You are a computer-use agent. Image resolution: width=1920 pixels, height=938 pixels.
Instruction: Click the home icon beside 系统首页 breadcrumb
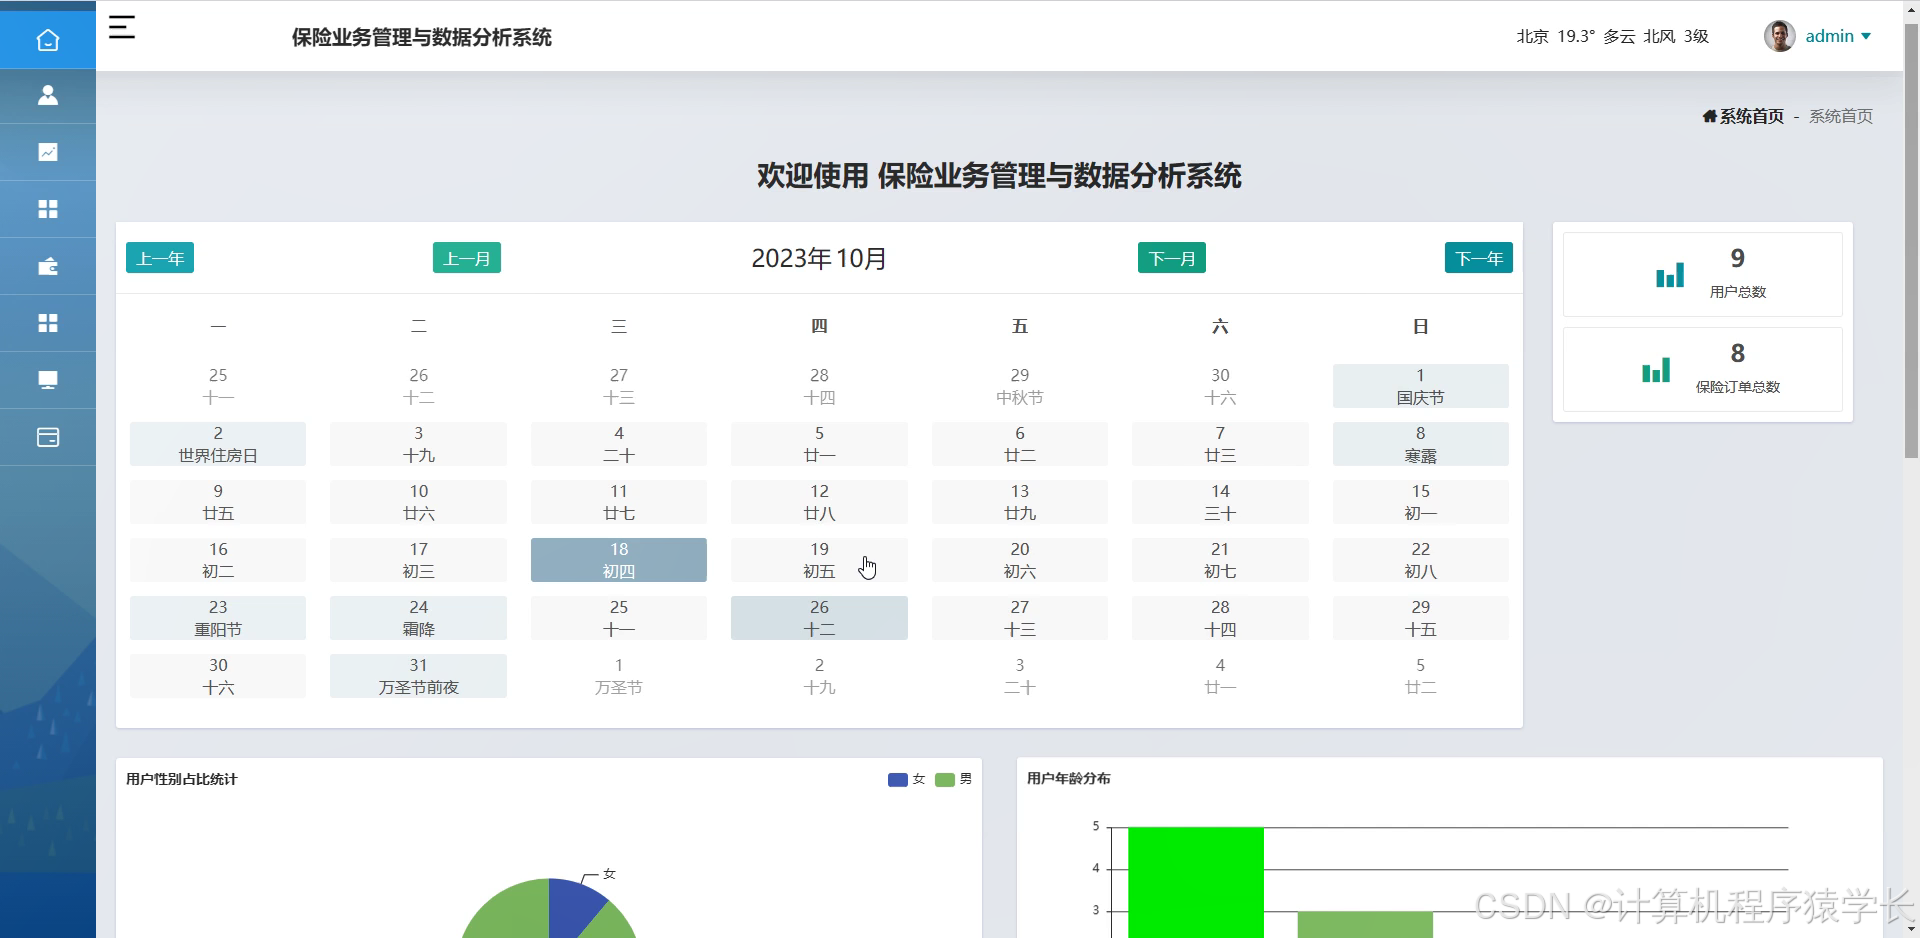[x=1710, y=116]
